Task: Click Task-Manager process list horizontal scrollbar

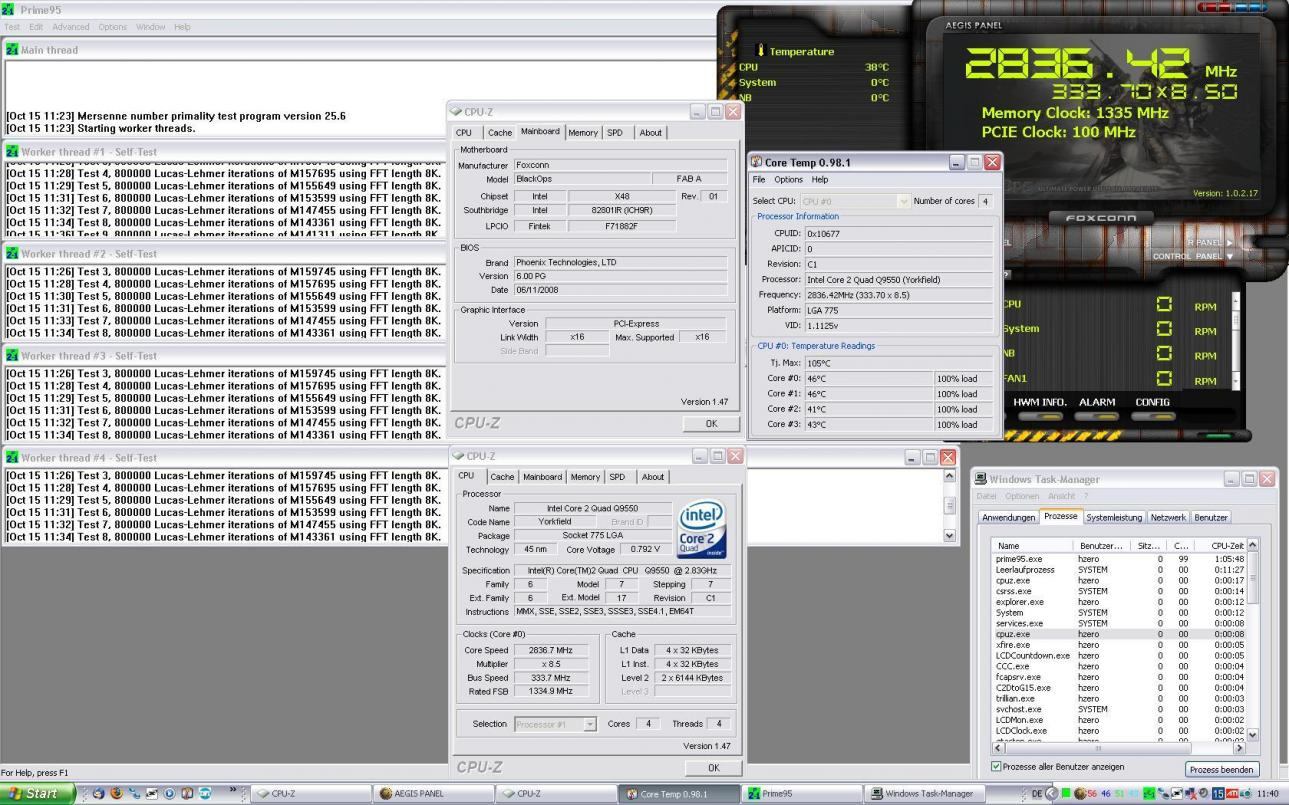Action: point(1118,747)
